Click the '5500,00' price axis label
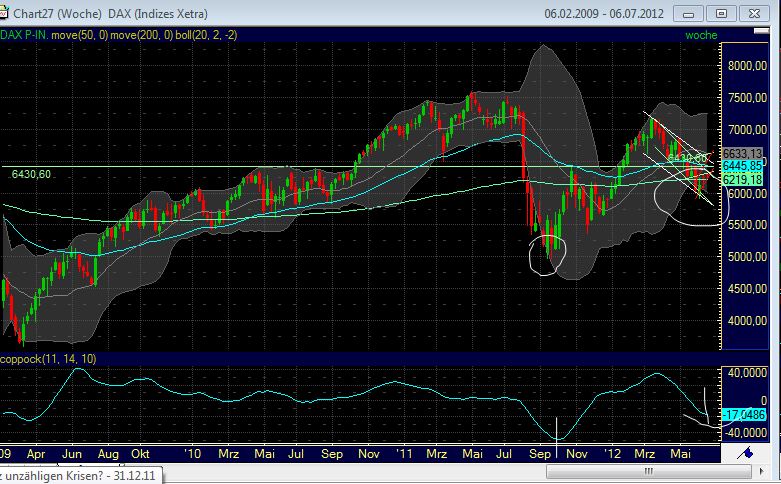The height and width of the screenshot is (484, 781). pos(747,225)
